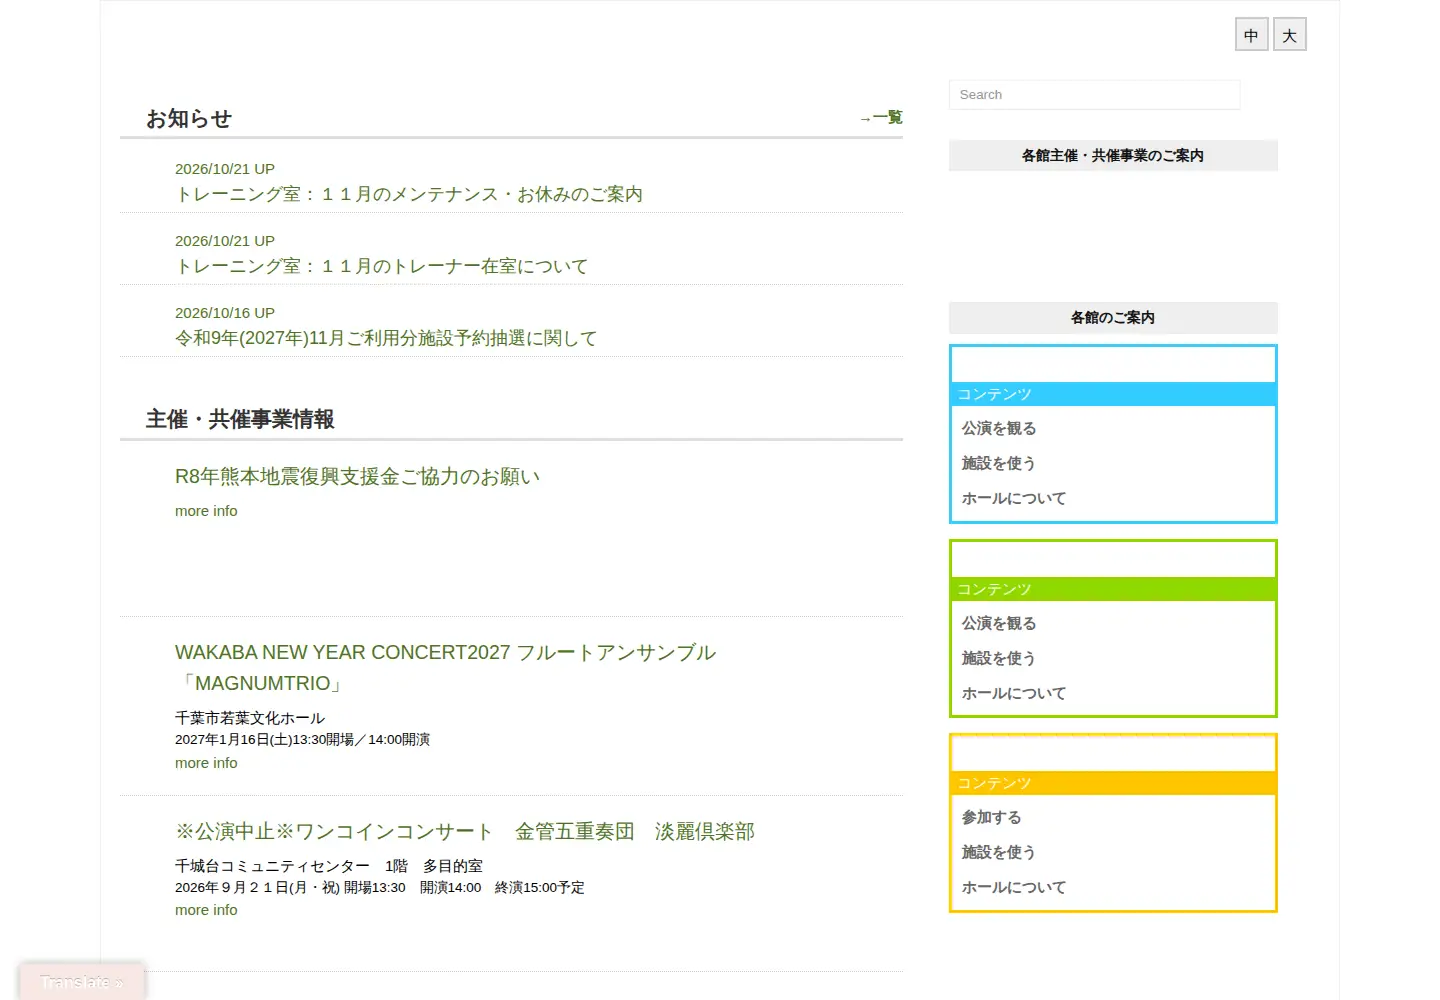Viewport: 1440px width, 1000px height.
Task: Open トレーニング室 11月のトレーナー在室 notice
Action: 382,266
